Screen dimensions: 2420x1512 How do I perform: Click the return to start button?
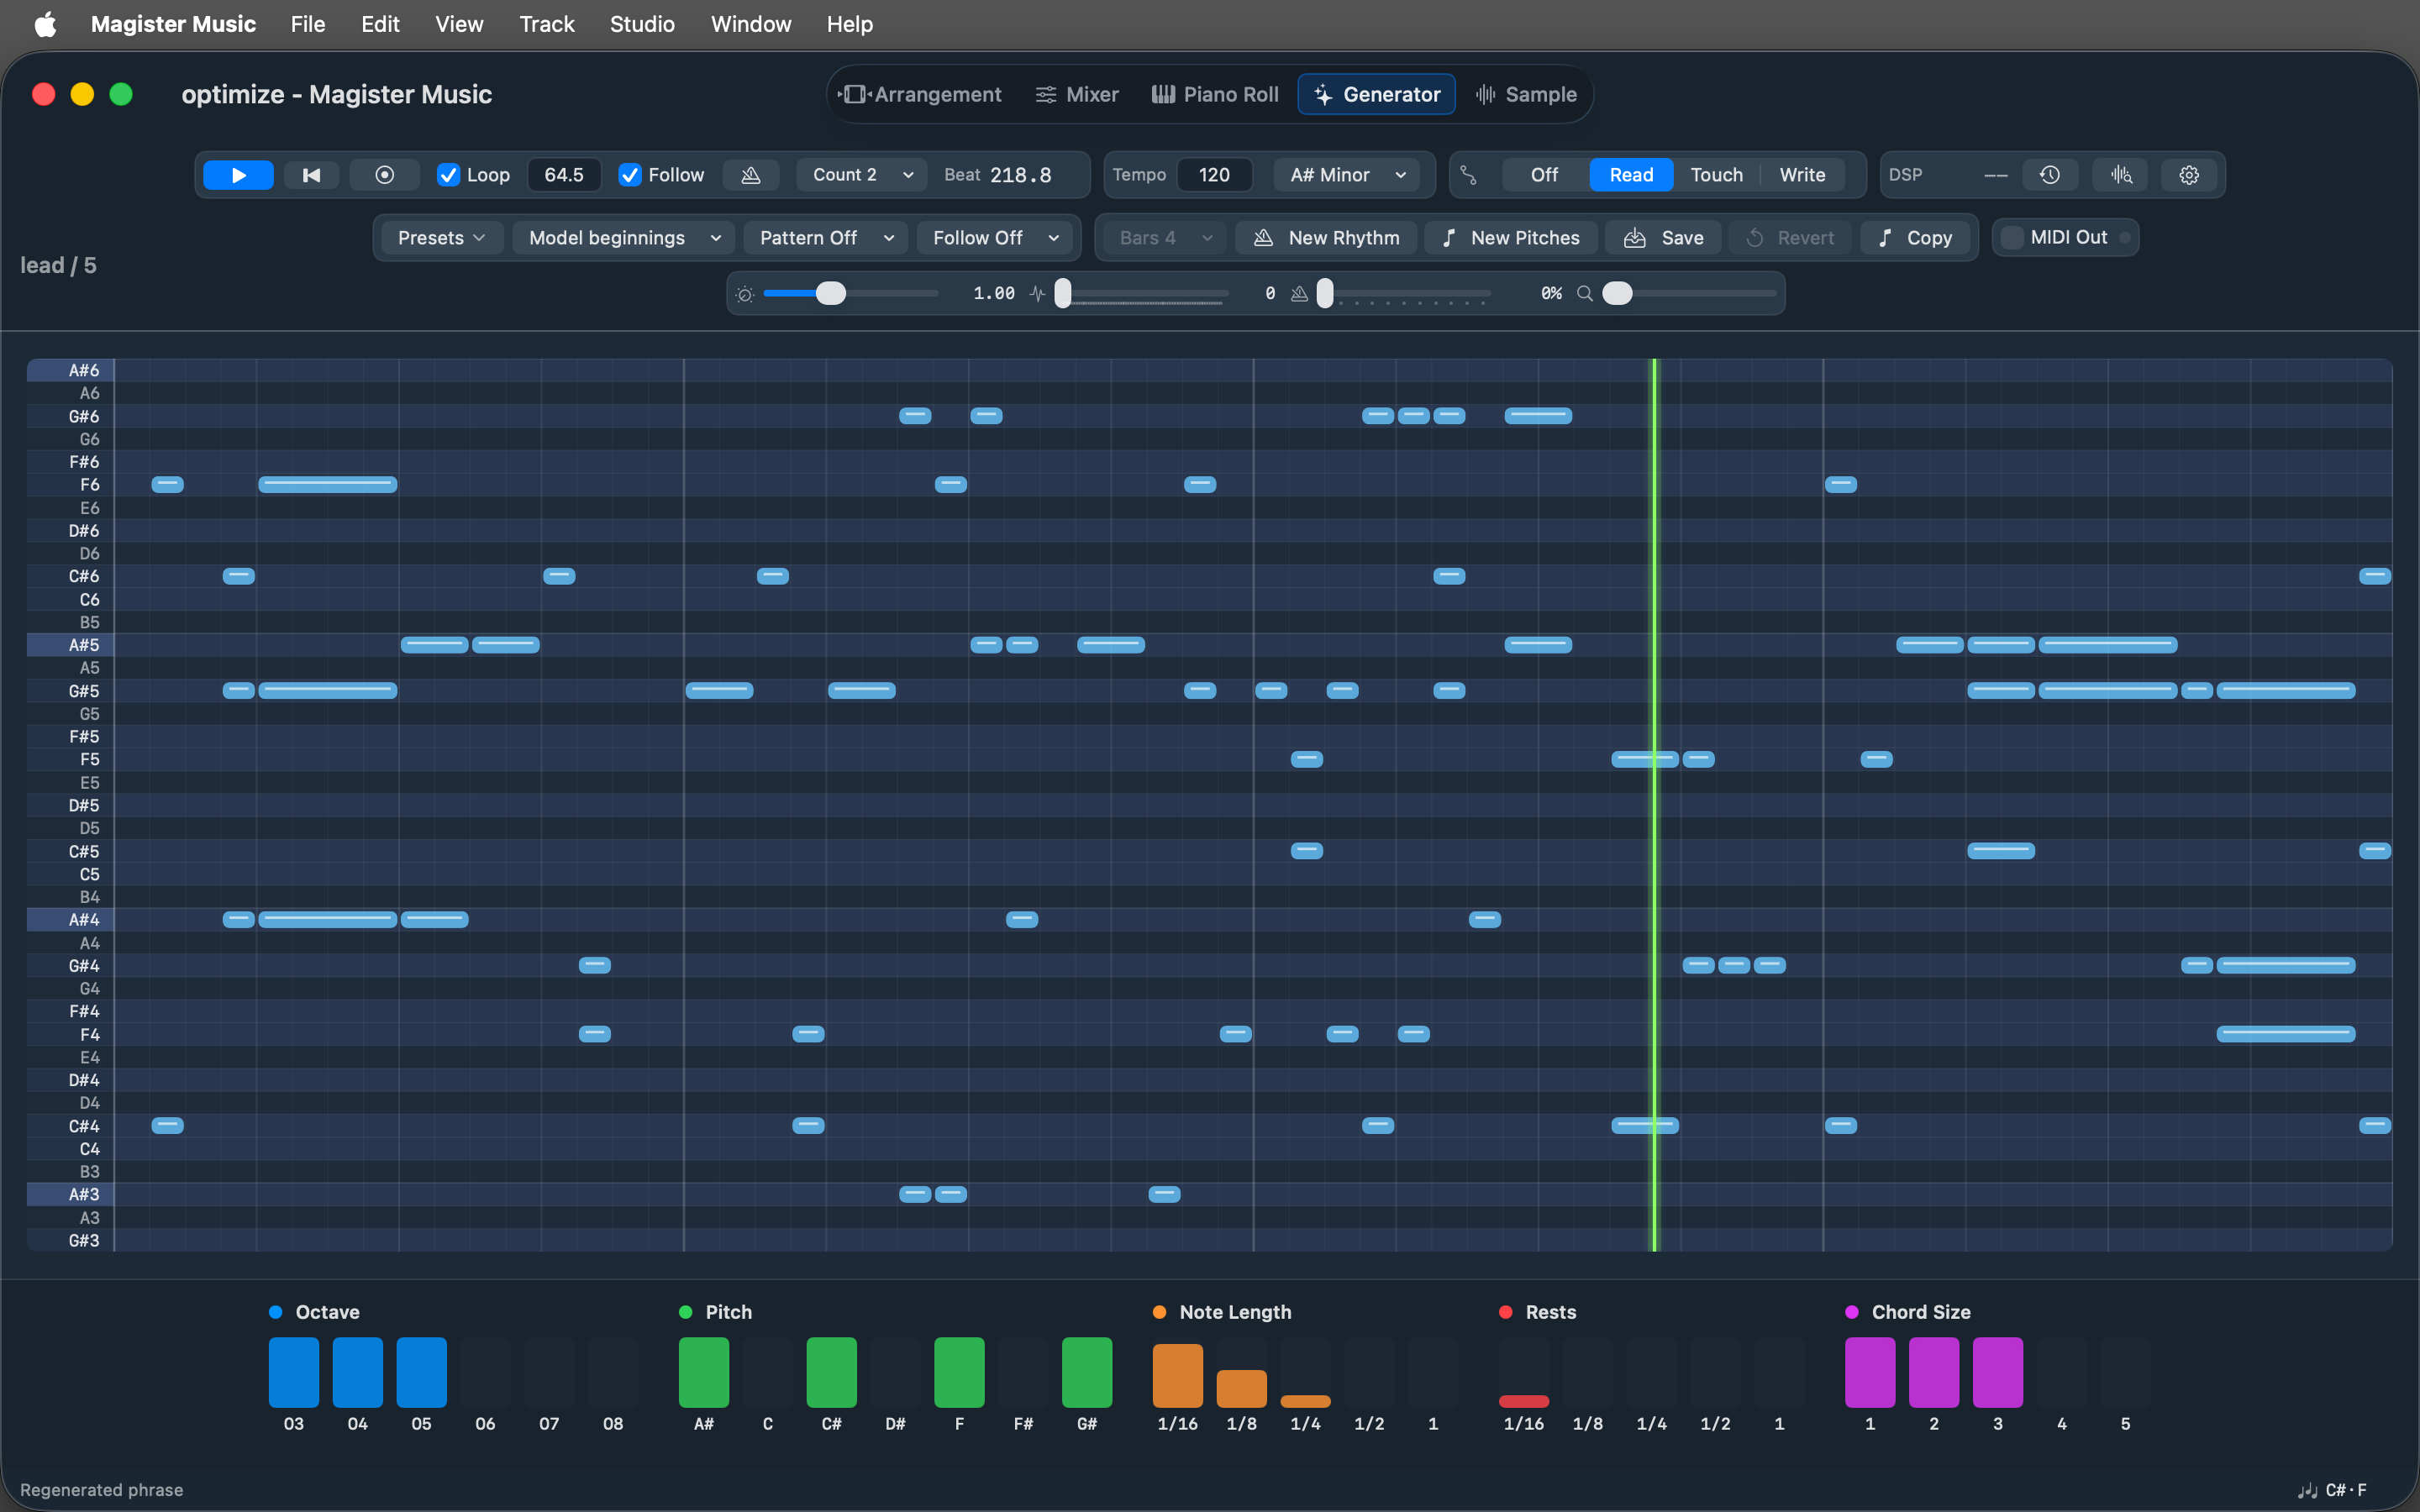point(311,175)
